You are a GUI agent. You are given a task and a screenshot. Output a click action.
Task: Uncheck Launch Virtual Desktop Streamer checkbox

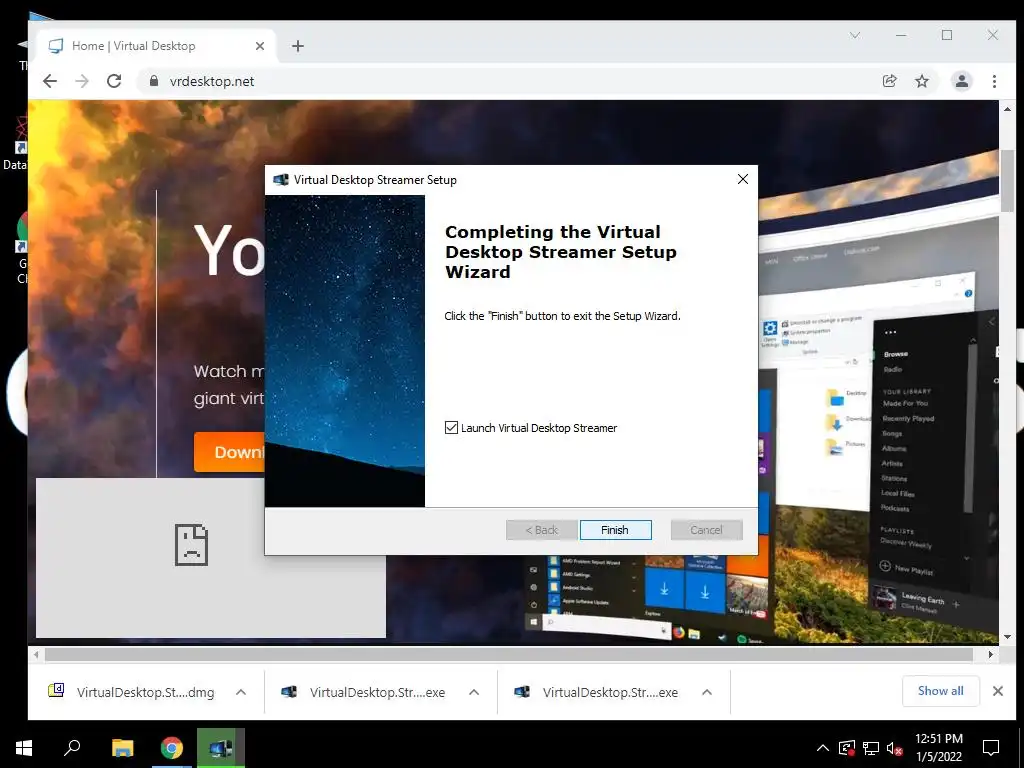coord(451,428)
